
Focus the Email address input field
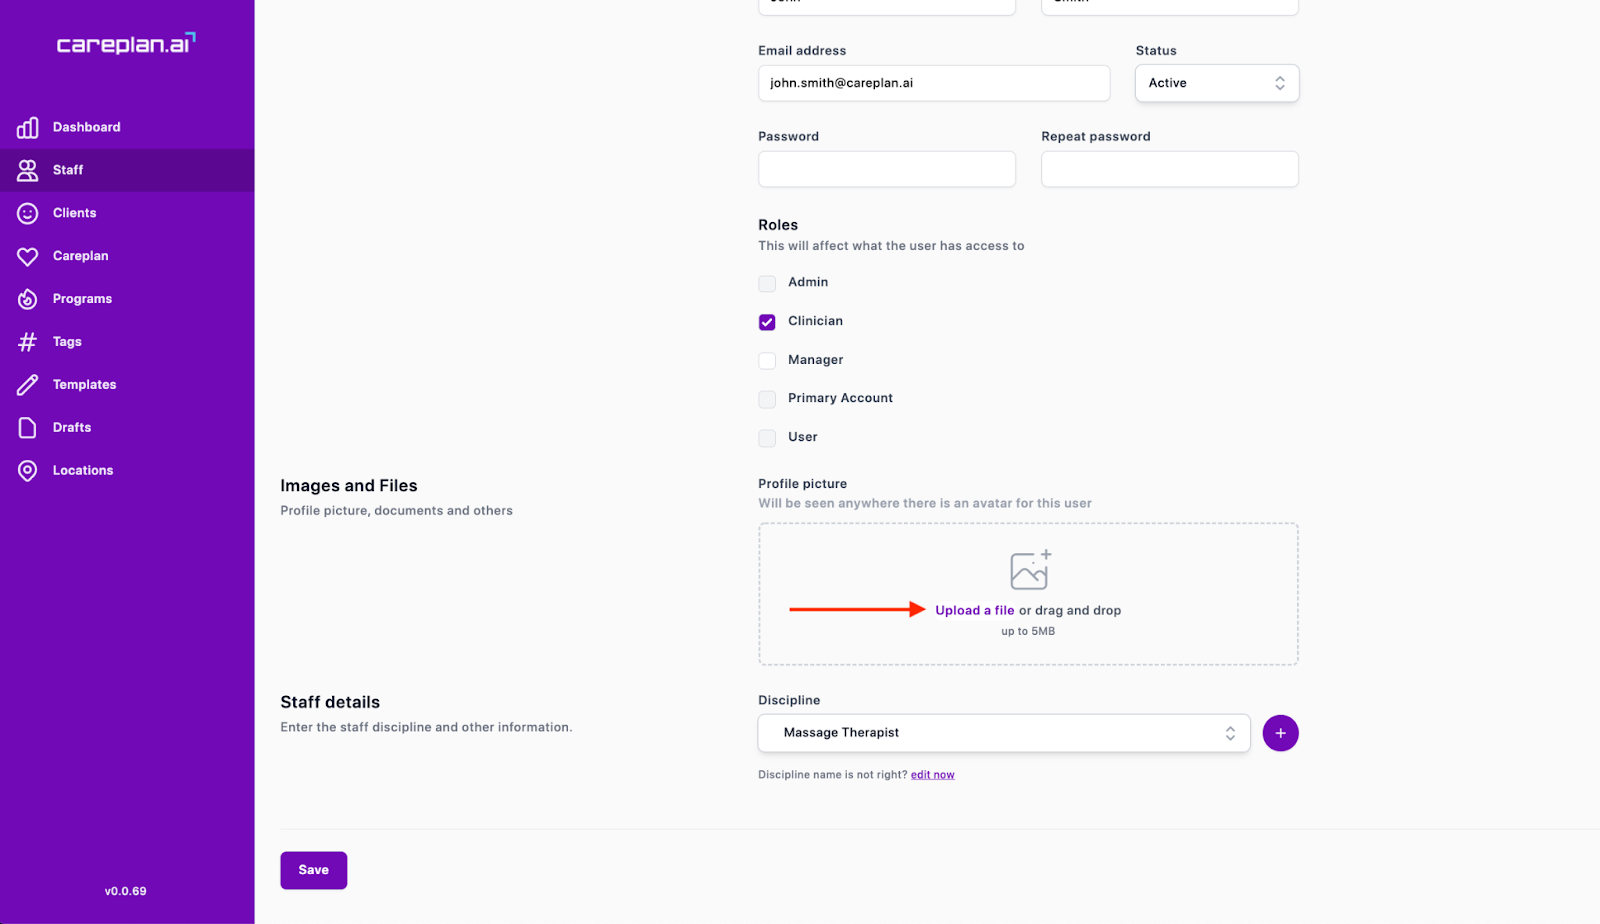tap(933, 83)
